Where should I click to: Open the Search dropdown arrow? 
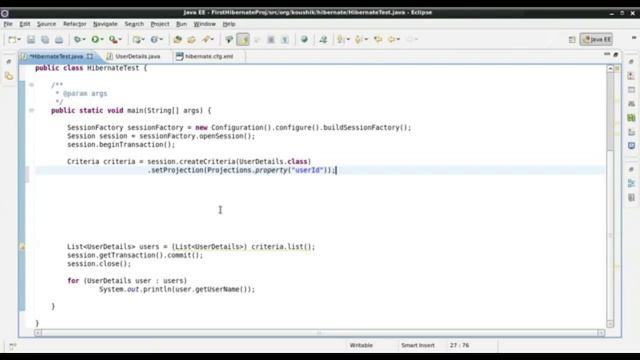pos(212,40)
